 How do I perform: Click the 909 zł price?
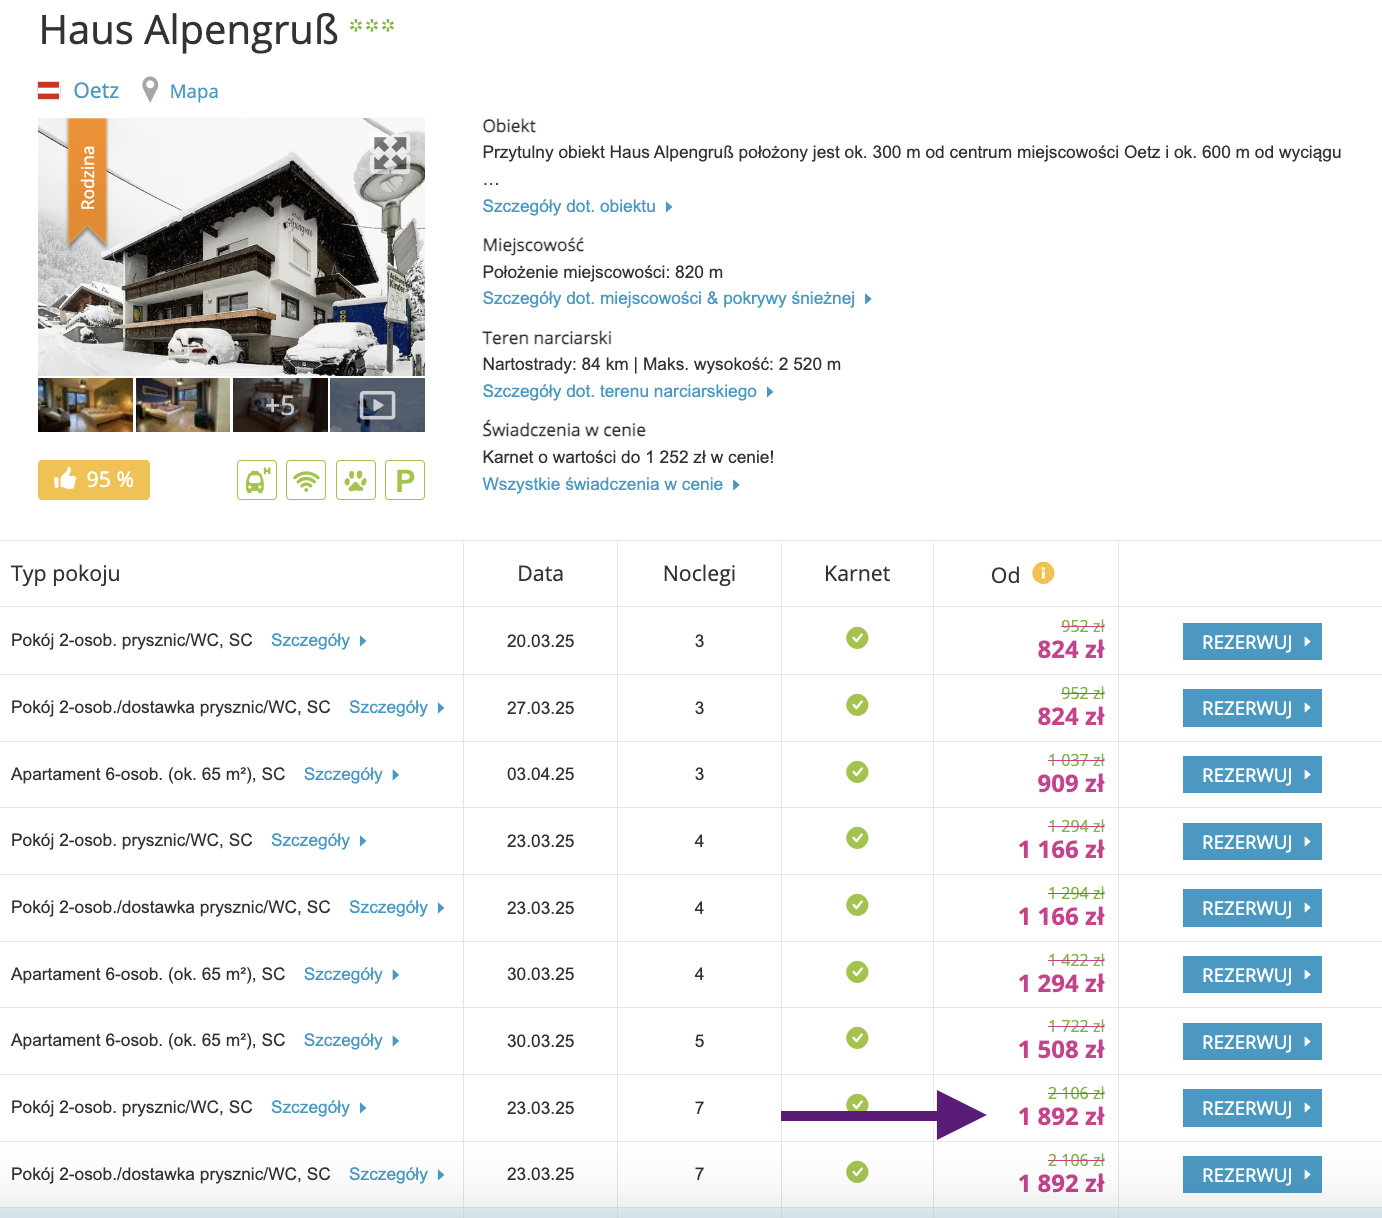(1071, 783)
